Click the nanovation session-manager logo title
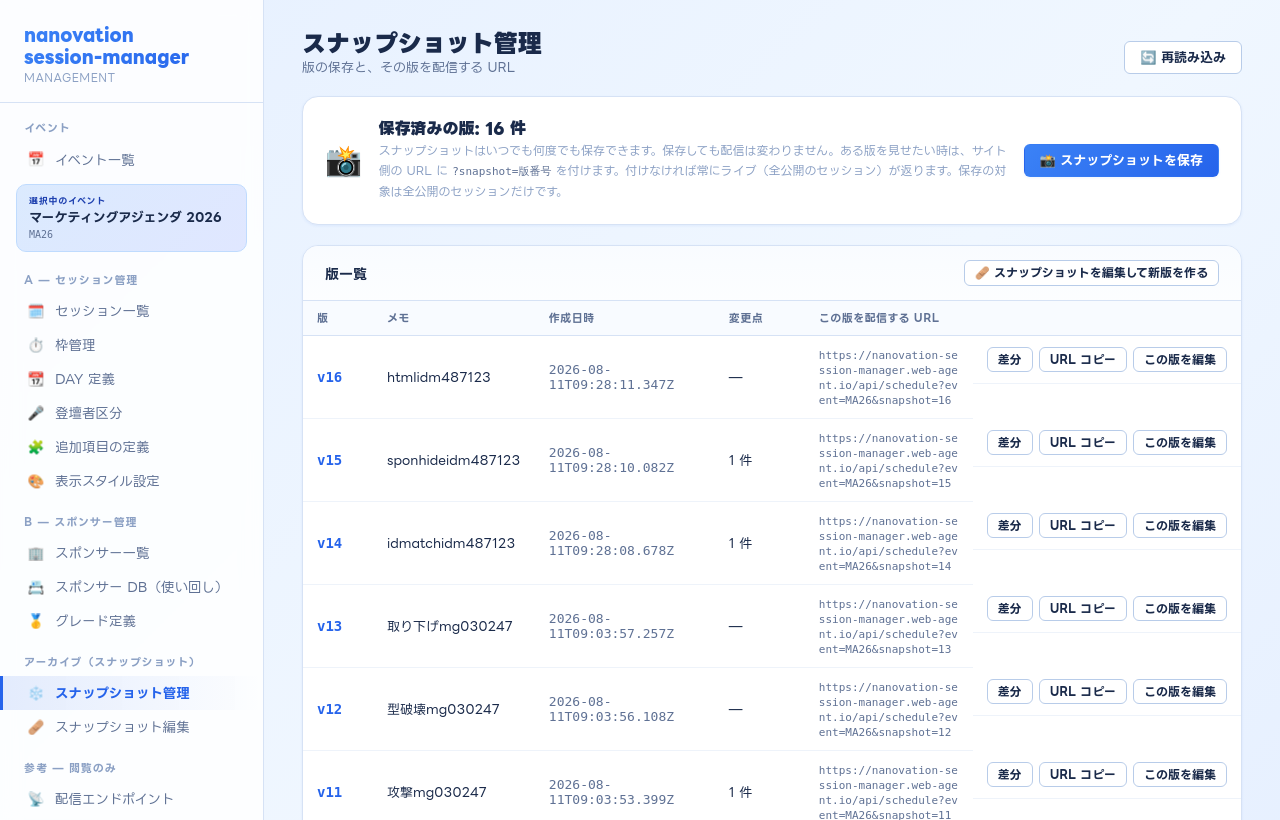 (106, 46)
